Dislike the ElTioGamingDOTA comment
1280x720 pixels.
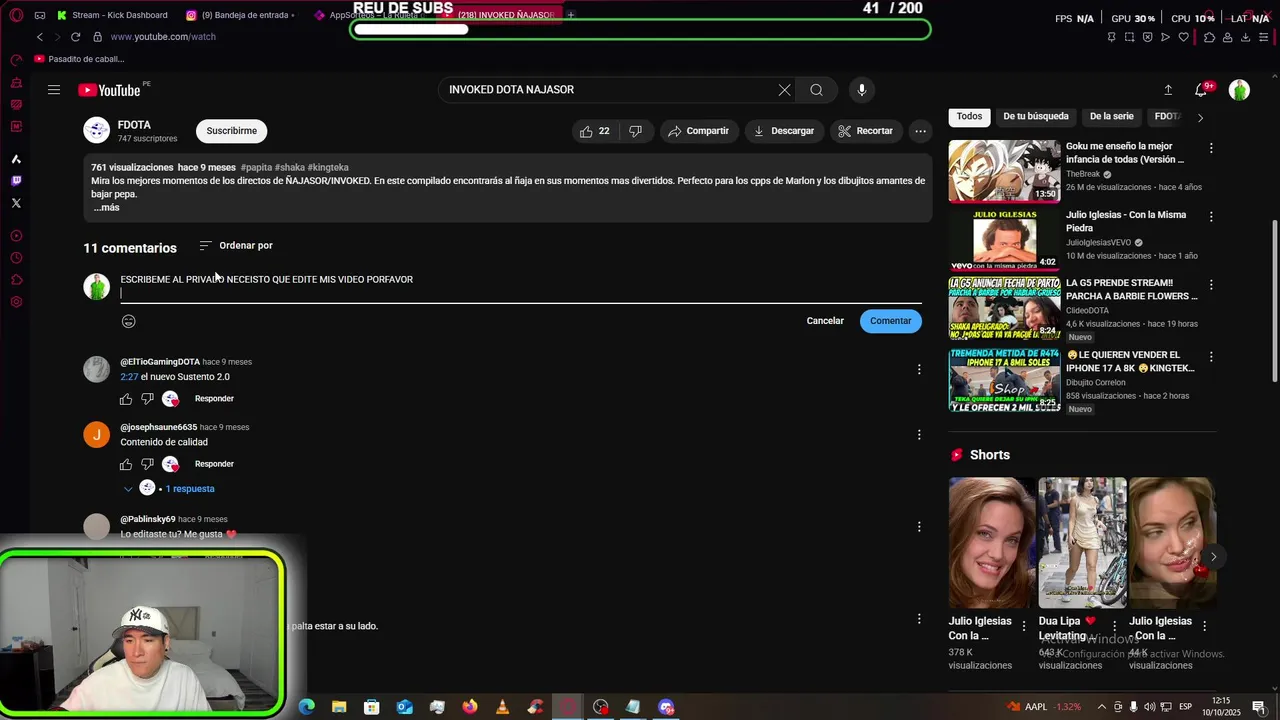147,399
